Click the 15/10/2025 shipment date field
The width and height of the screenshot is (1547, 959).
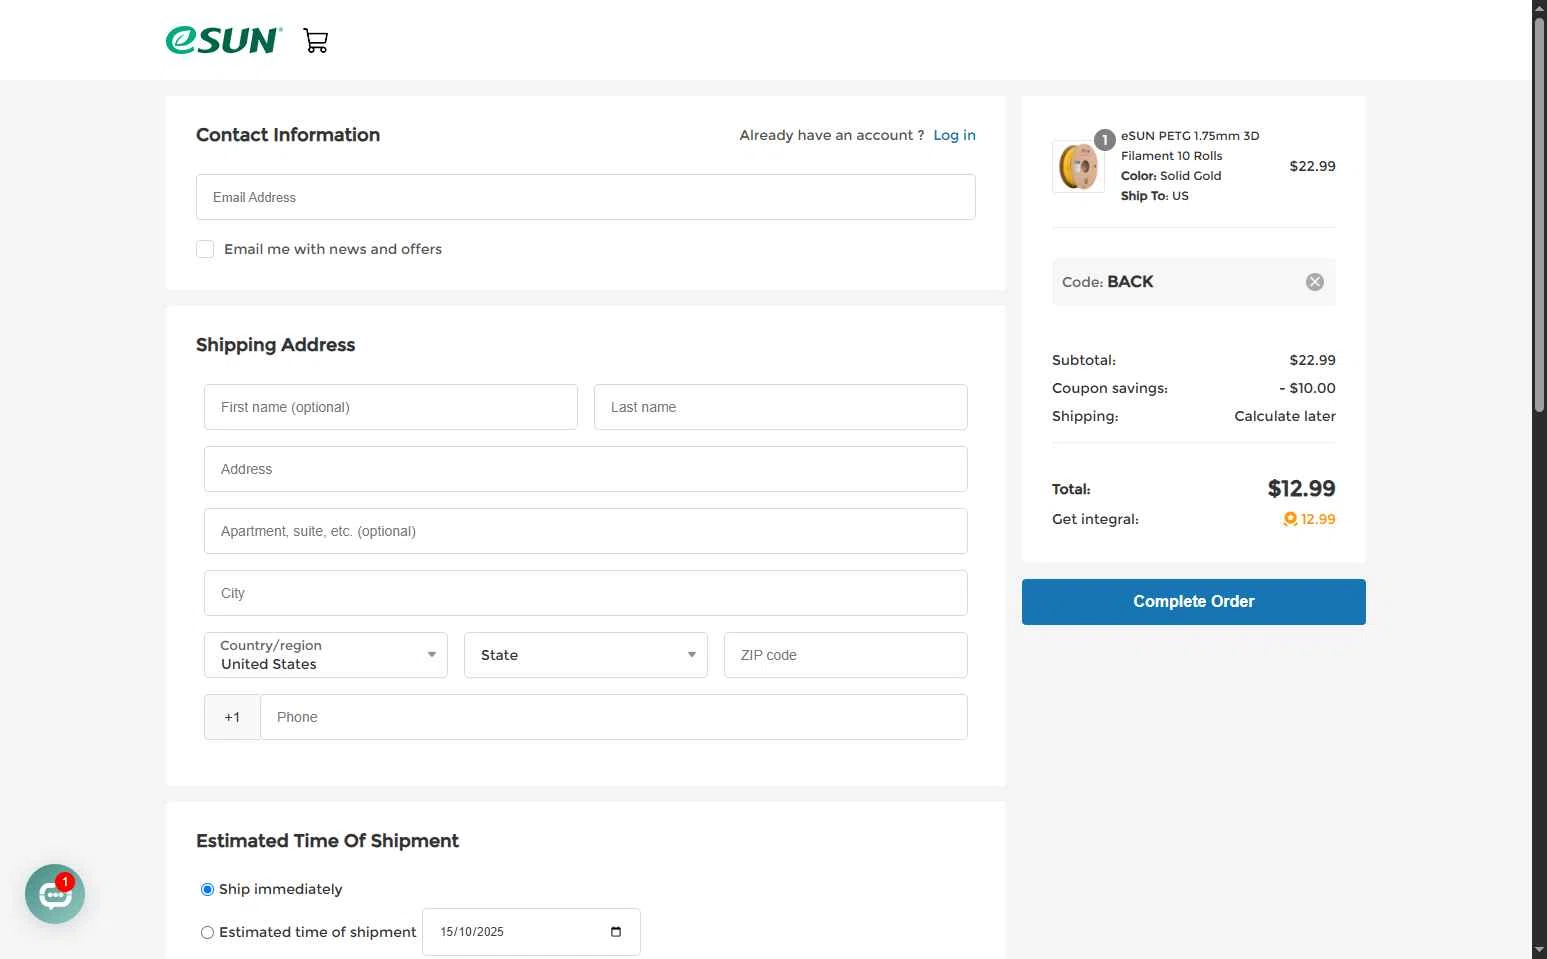pyautogui.click(x=531, y=932)
